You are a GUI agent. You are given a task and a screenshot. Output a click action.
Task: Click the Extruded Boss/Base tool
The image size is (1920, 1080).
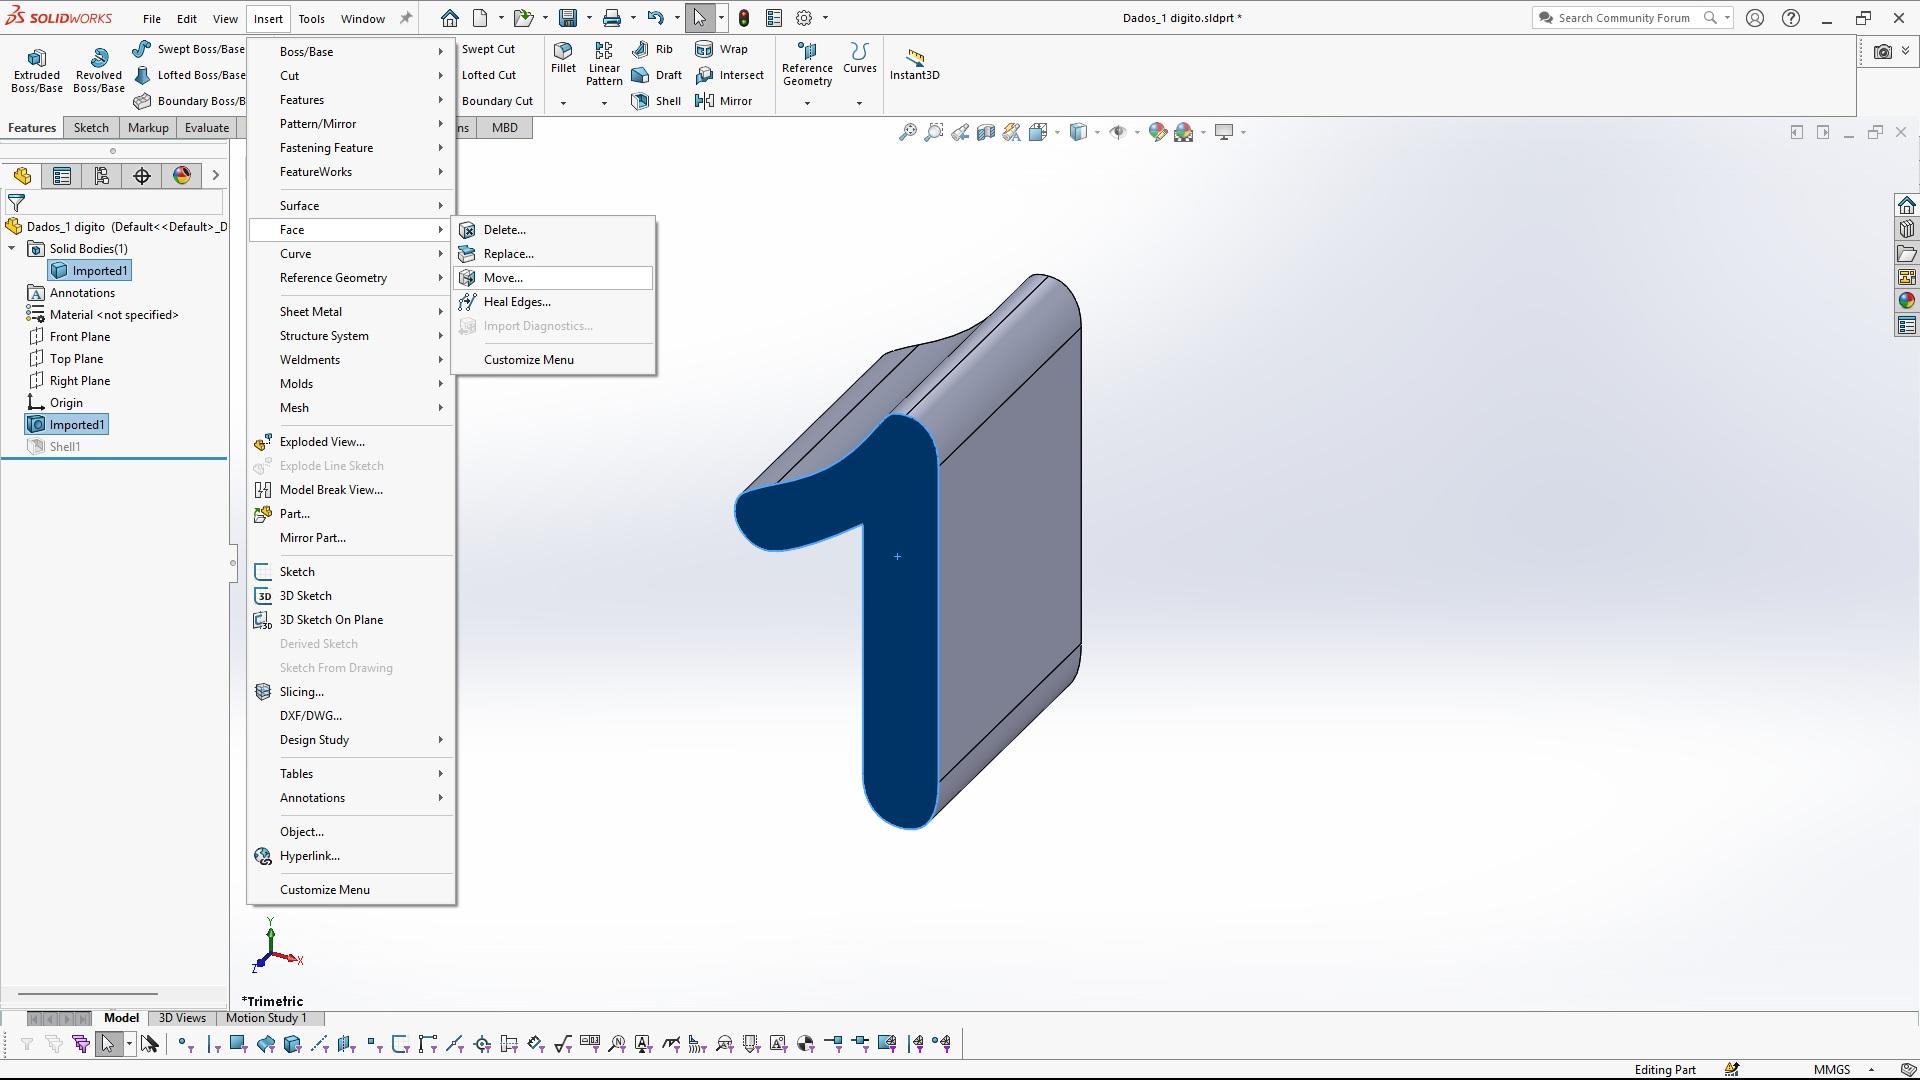coord(37,70)
